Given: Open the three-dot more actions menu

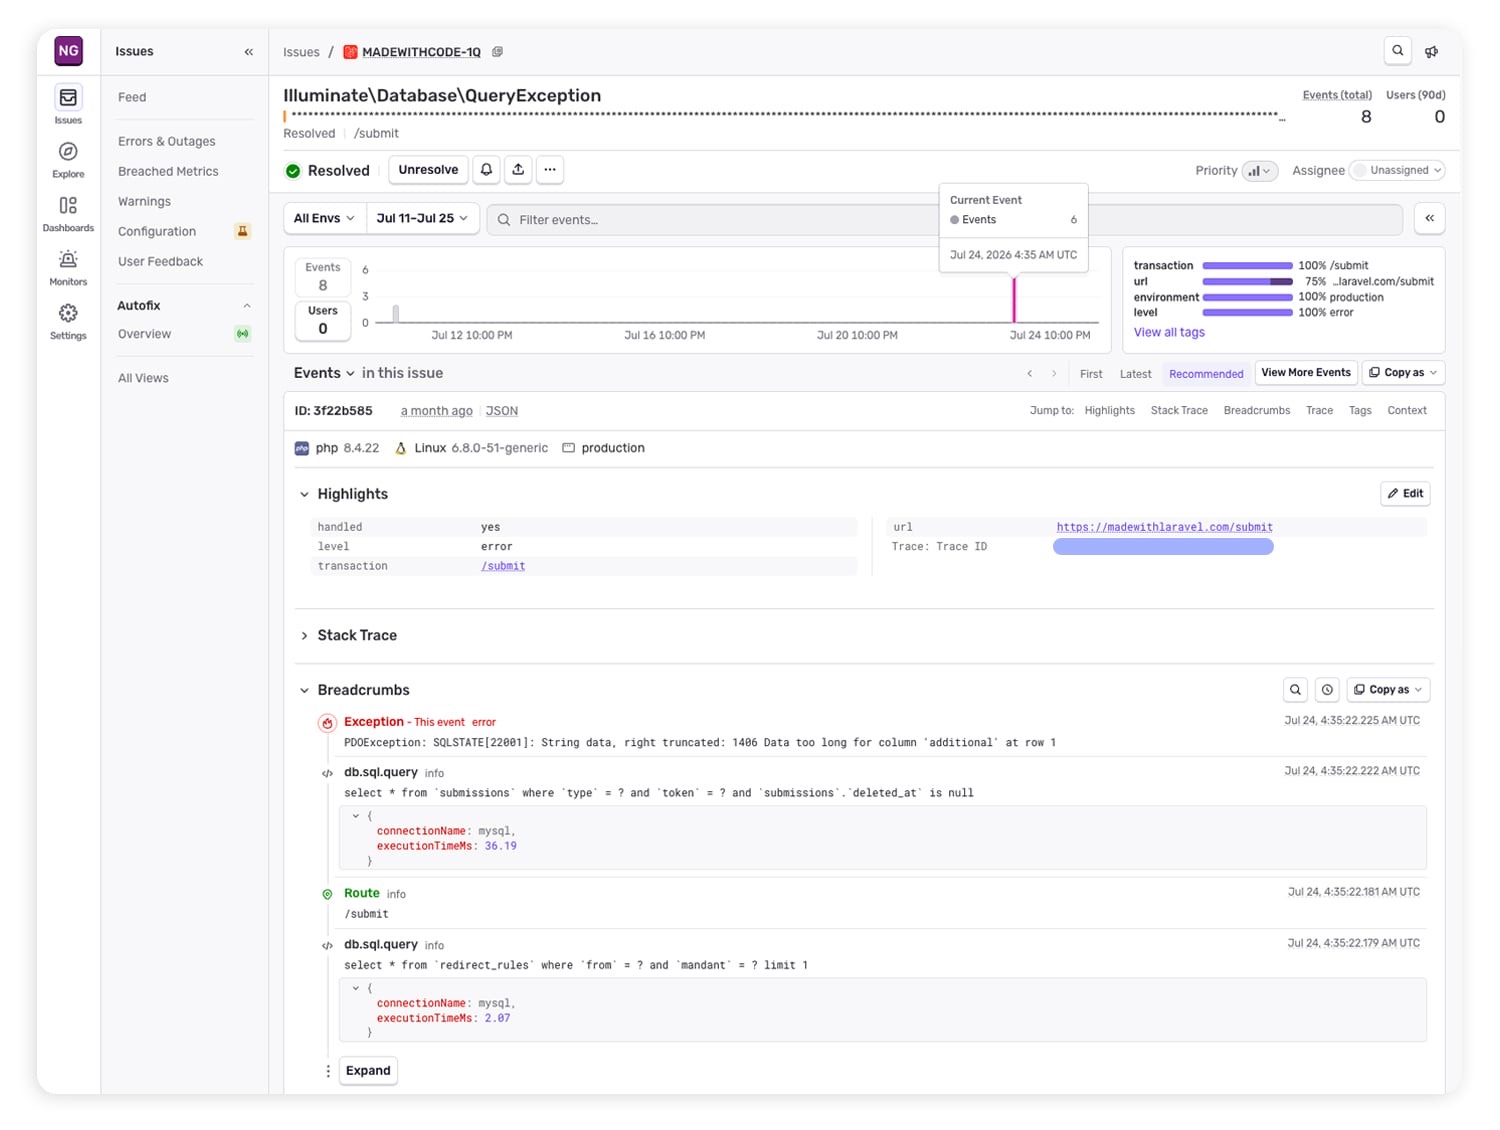Looking at the screenshot, I should 550,170.
